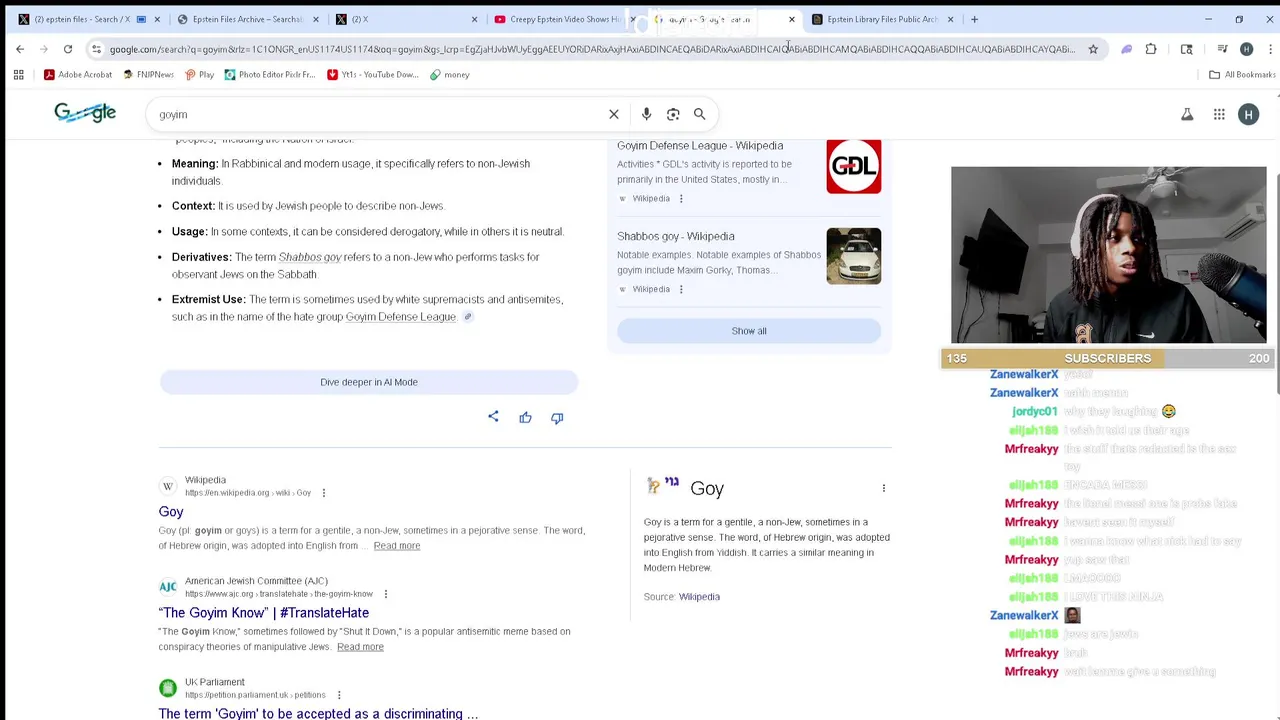Open Search Labs flask icon
The width and height of the screenshot is (1280, 720).
tap(1187, 115)
